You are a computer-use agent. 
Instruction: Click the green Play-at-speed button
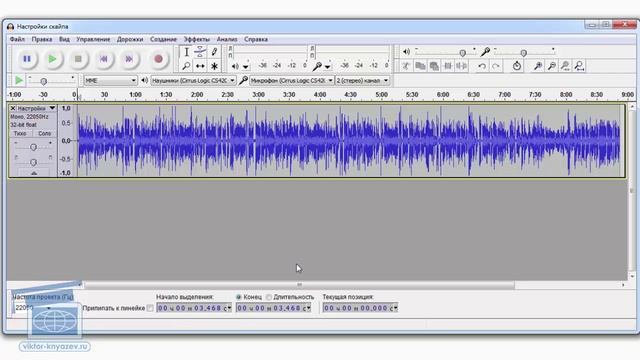(18, 80)
